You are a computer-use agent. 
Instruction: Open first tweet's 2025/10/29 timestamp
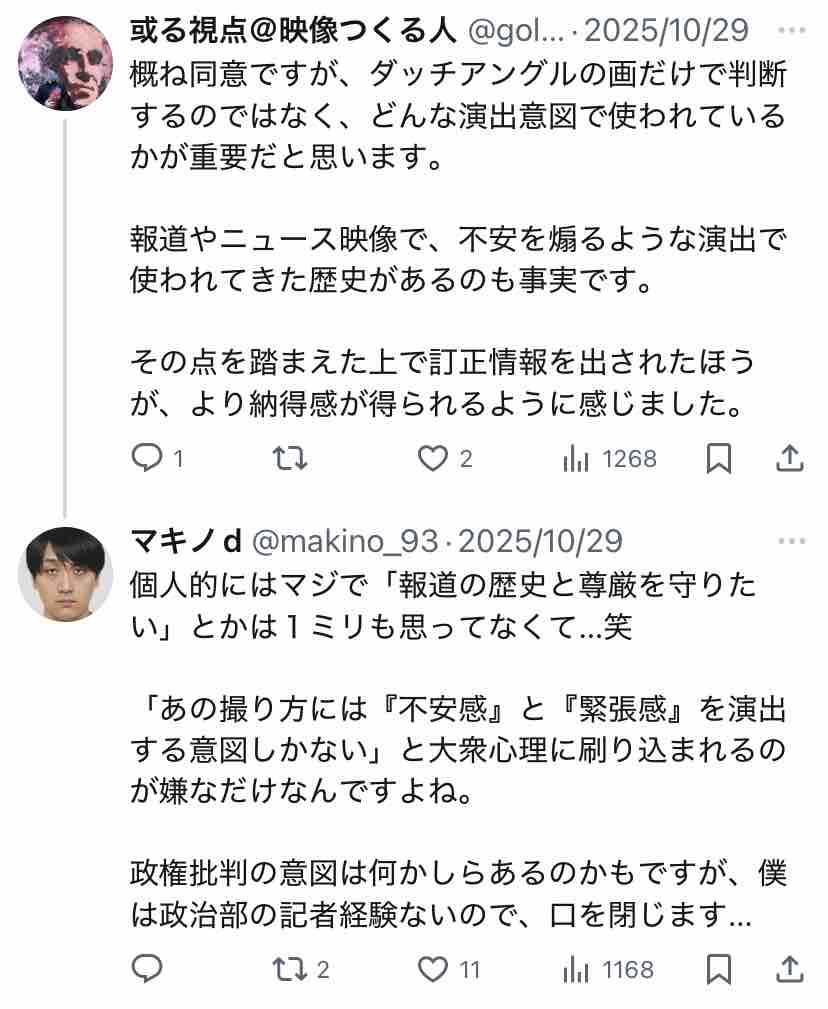666,30
